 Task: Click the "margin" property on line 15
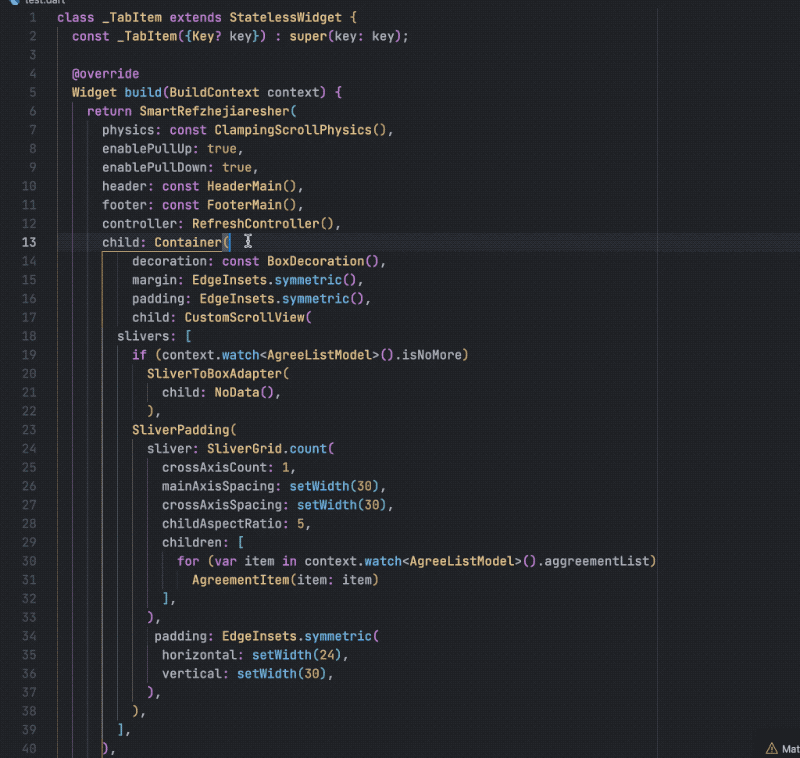pos(154,280)
